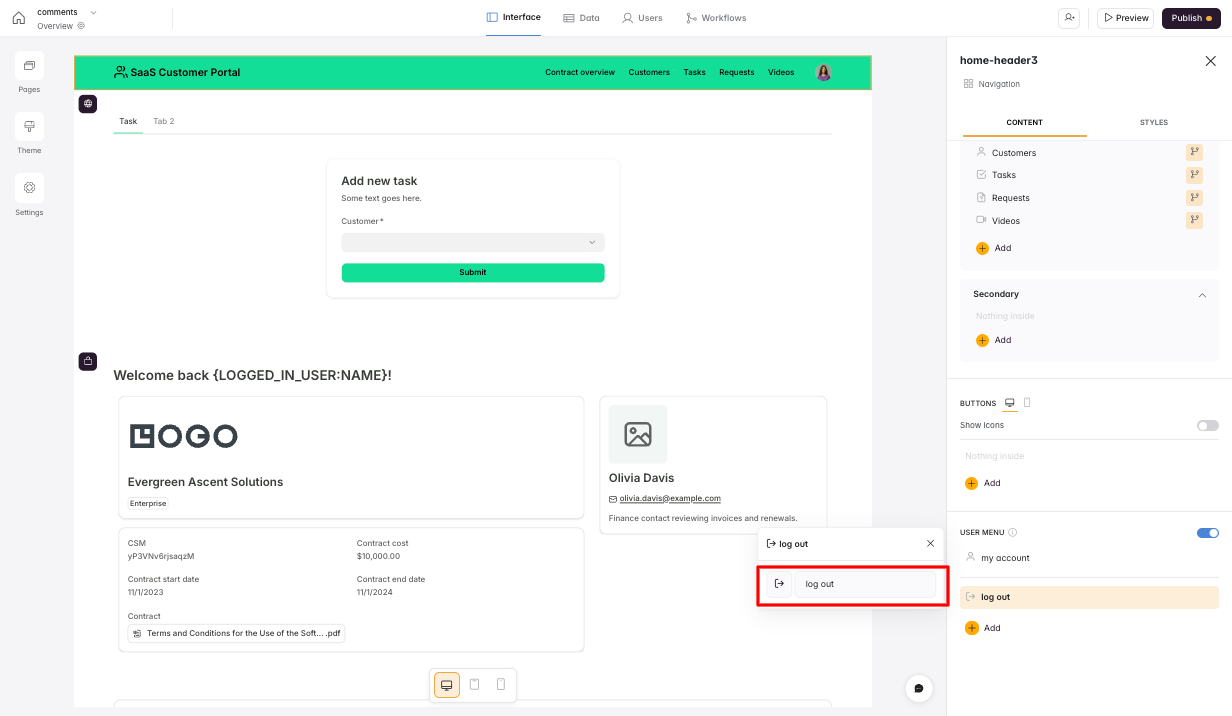Click the log out icon picker button
The image size is (1232, 716).
[x=779, y=584]
